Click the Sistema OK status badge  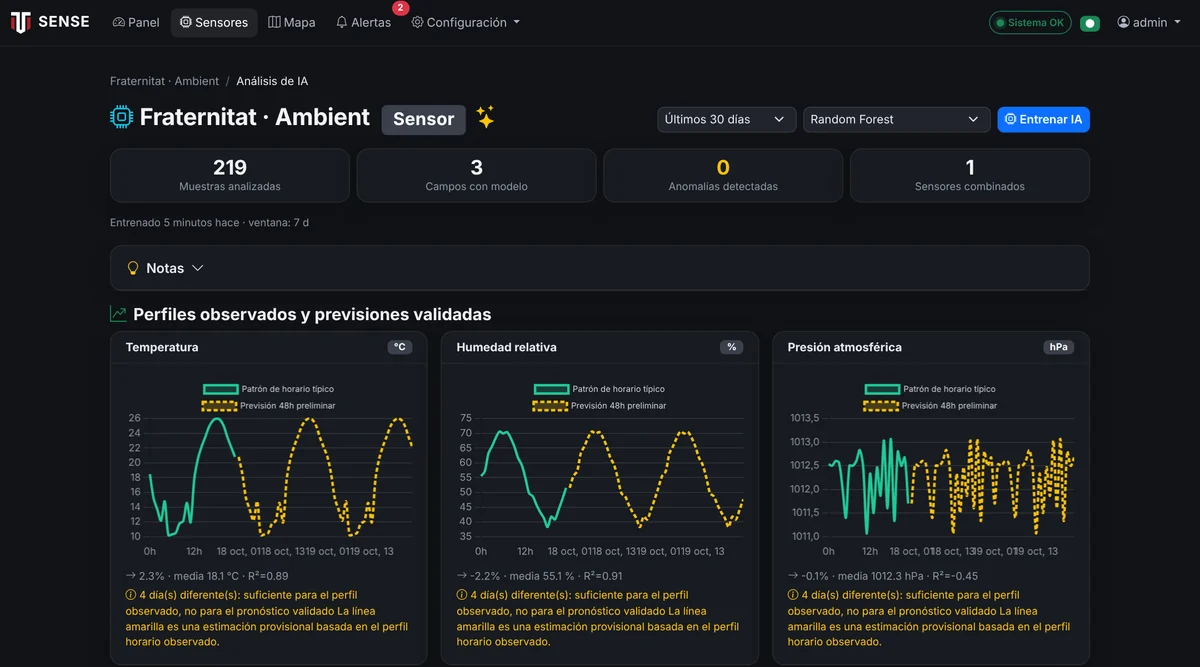(x=1030, y=22)
